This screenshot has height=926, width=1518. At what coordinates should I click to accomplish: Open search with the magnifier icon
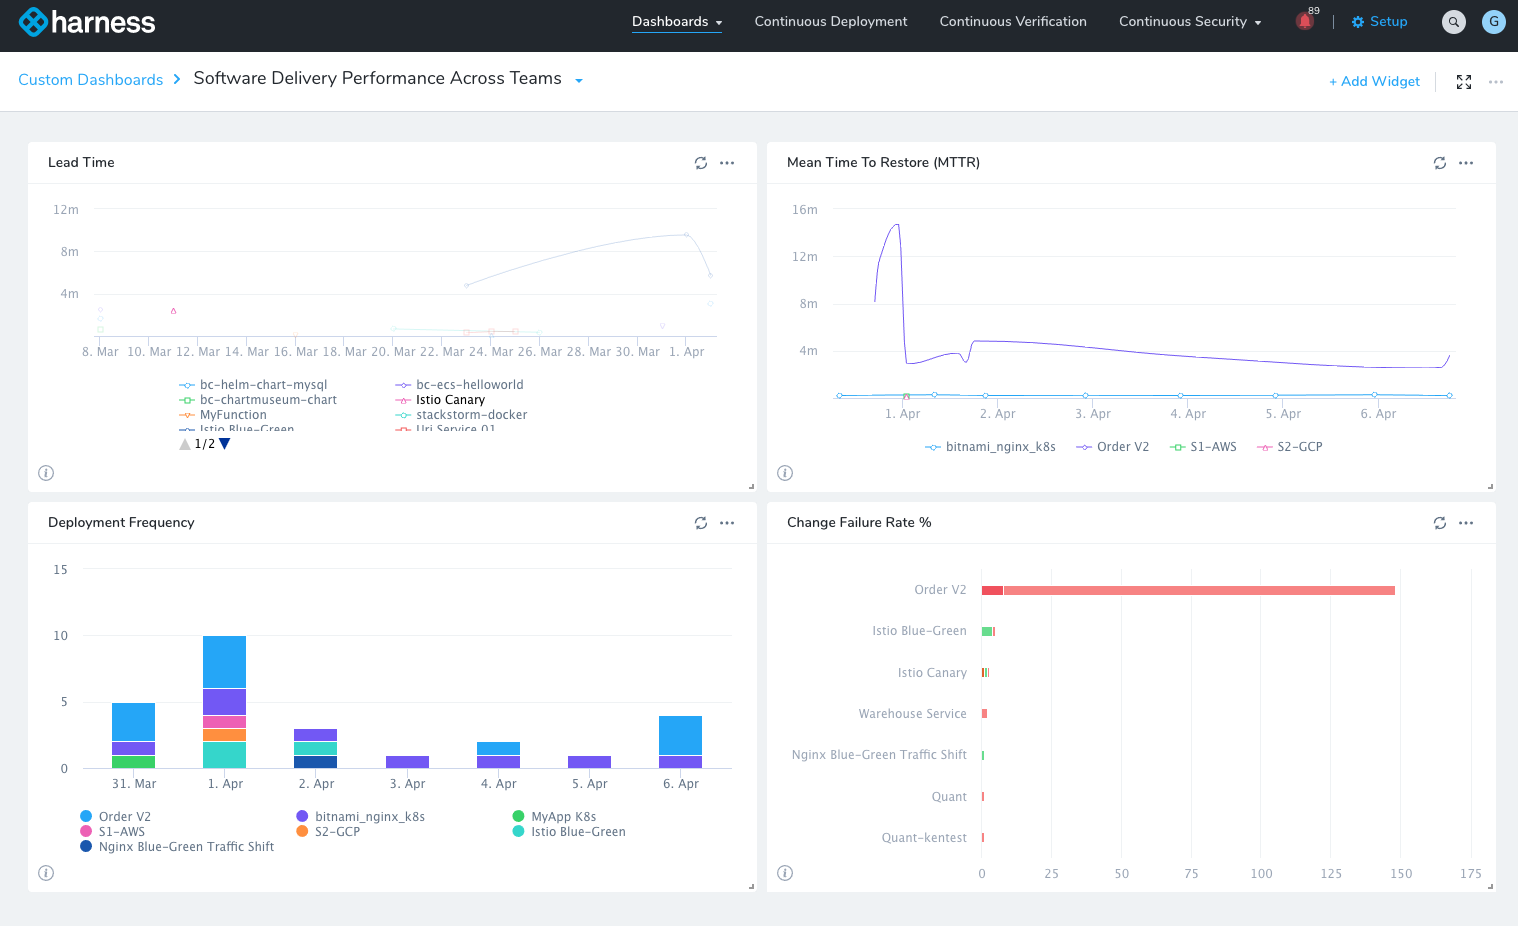(x=1453, y=22)
